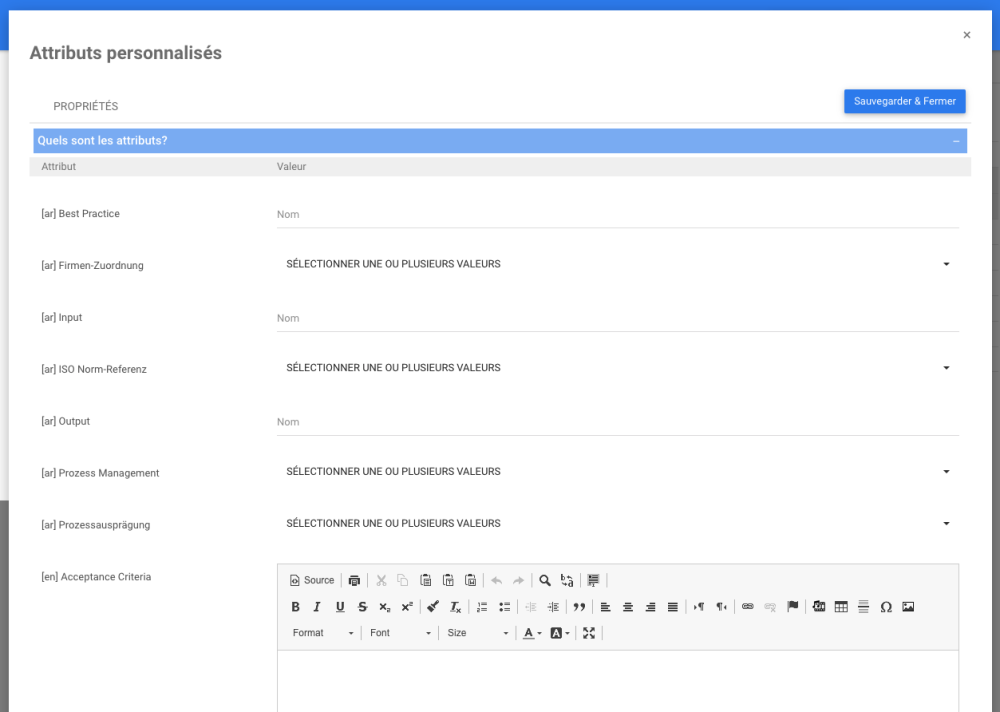Click the Print icon in editor toolbar
The height and width of the screenshot is (712, 1000).
click(355, 580)
